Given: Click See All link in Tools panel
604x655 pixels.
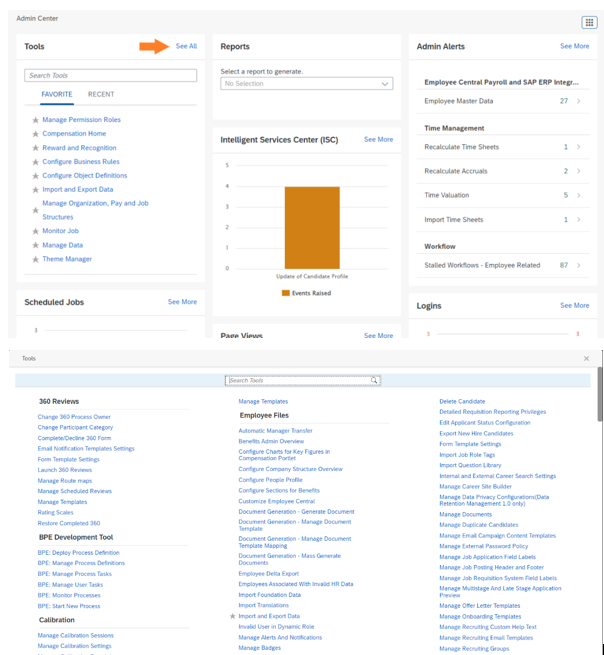Looking at the screenshot, I should pos(186,46).
